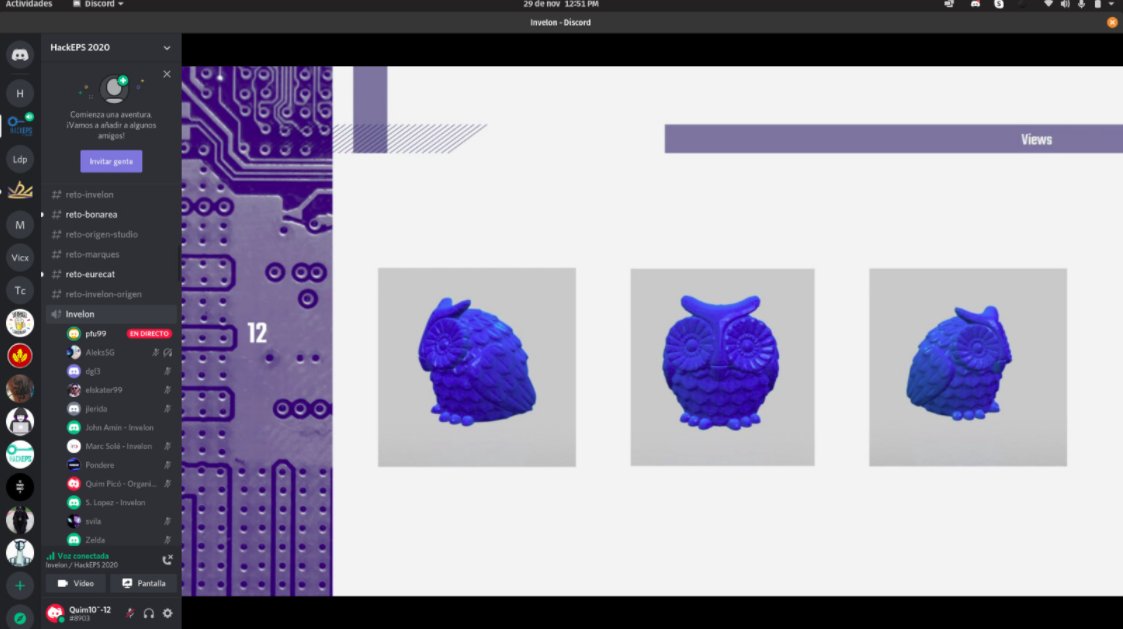Open volume icon in system tray
Viewport: 1123px width, 629px height.
1065,4
